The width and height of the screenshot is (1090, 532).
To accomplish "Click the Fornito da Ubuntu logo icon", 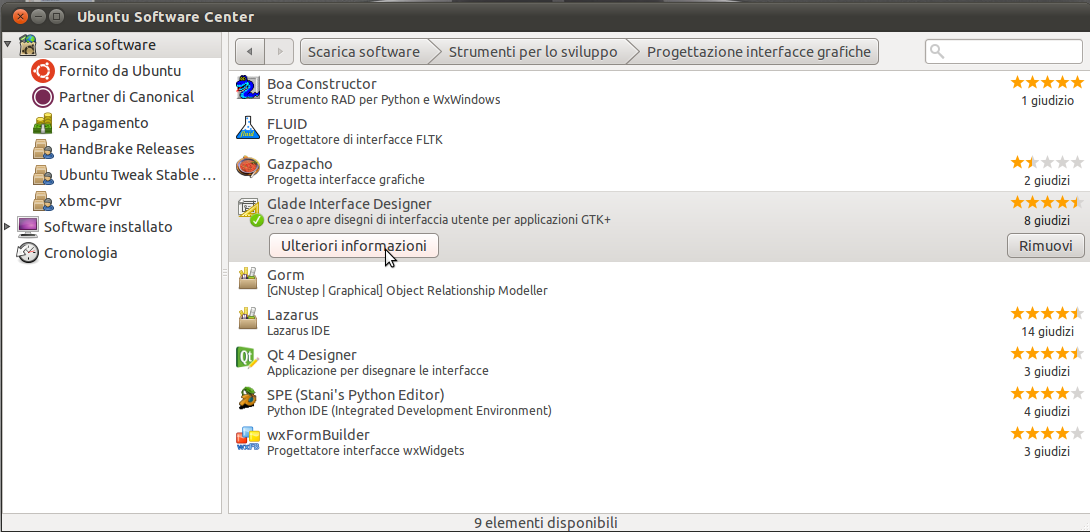I will [x=42, y=71].
